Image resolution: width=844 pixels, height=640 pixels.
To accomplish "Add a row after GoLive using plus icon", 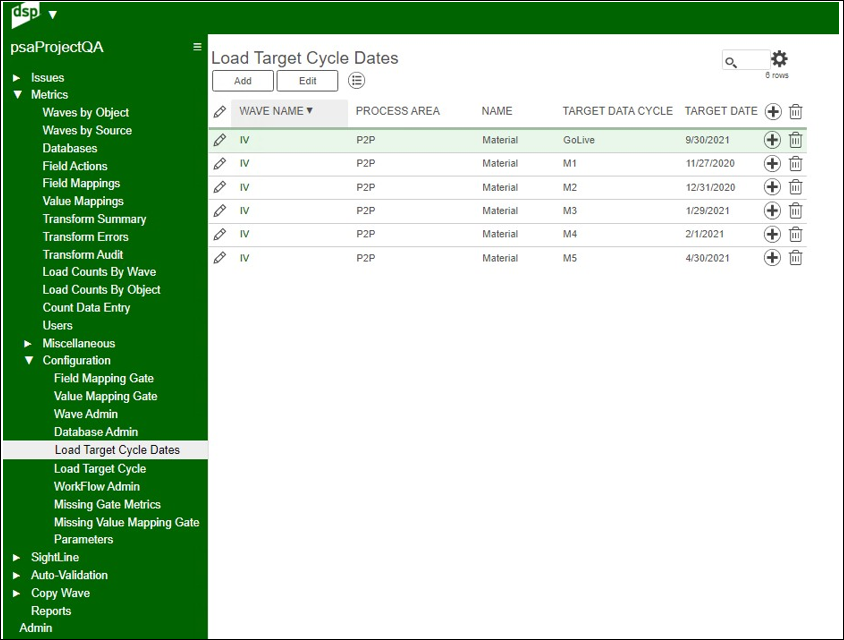I will click(772, 140).
